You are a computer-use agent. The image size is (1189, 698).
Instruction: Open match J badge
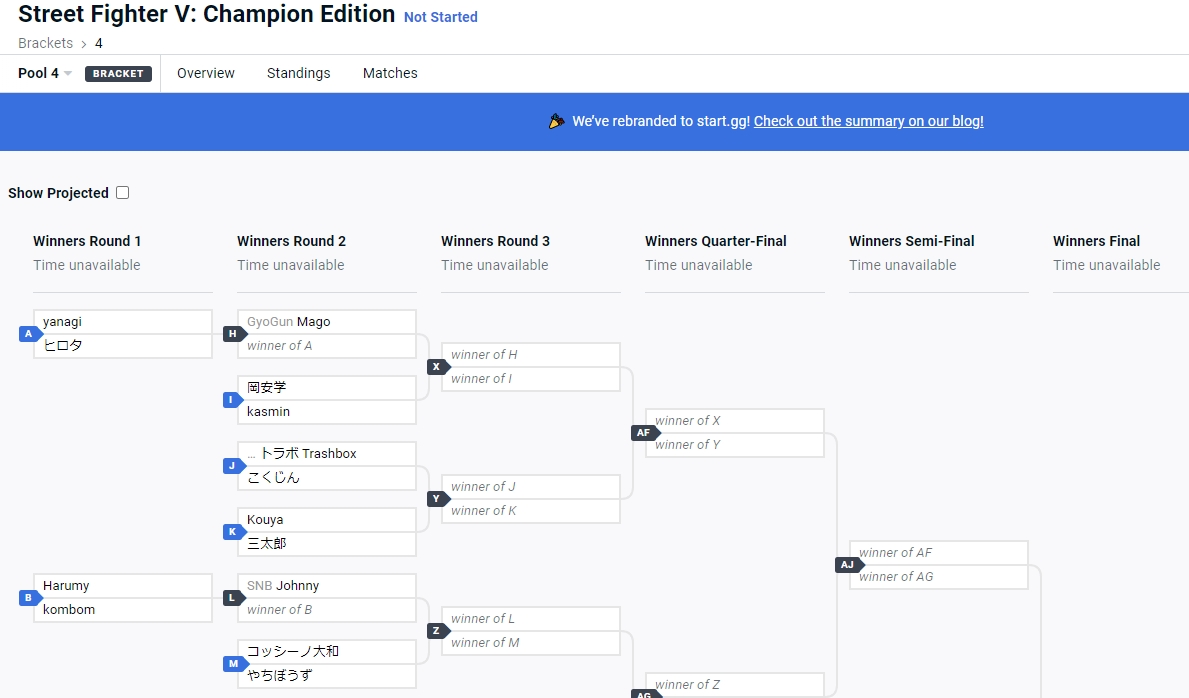pos(233,466)
